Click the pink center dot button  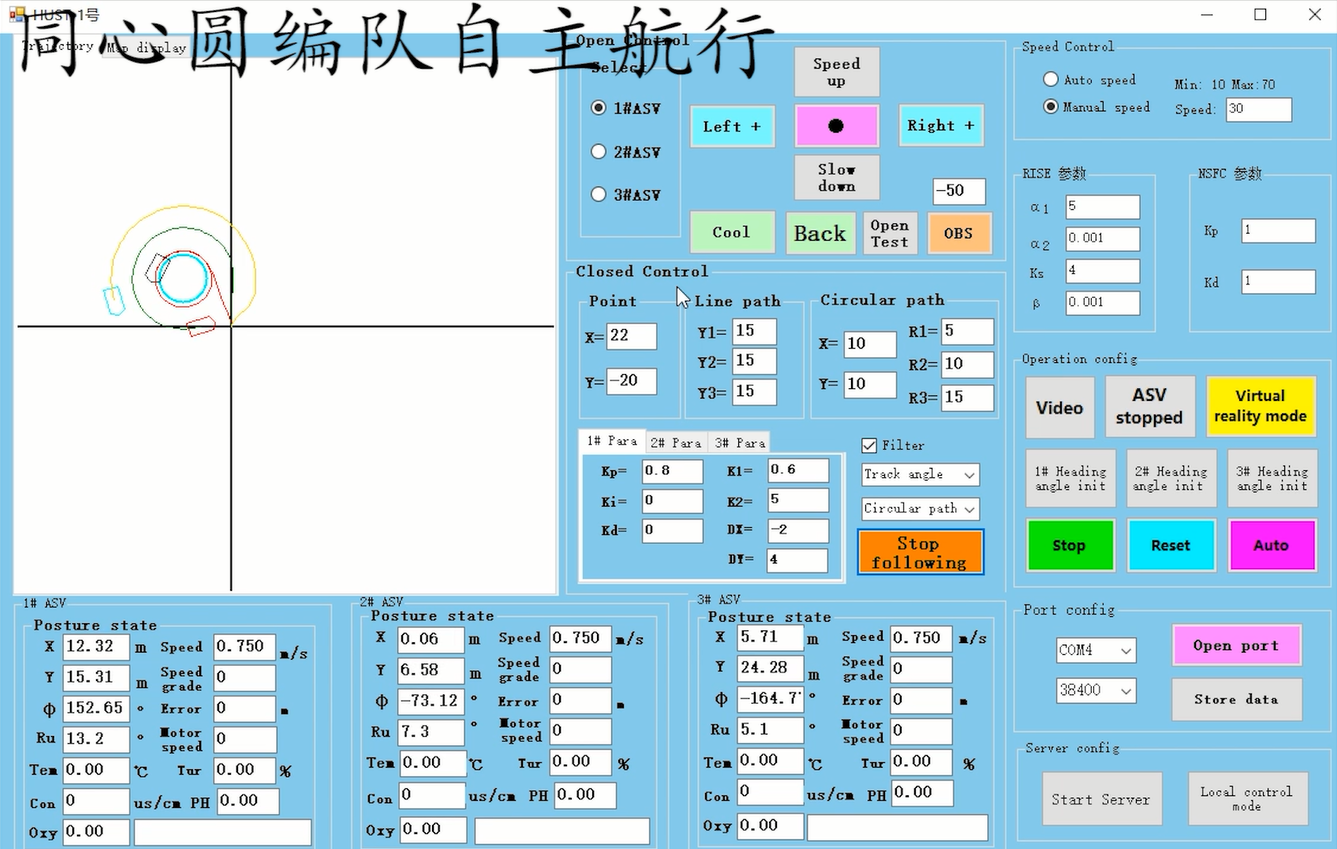tap(836, 126)
